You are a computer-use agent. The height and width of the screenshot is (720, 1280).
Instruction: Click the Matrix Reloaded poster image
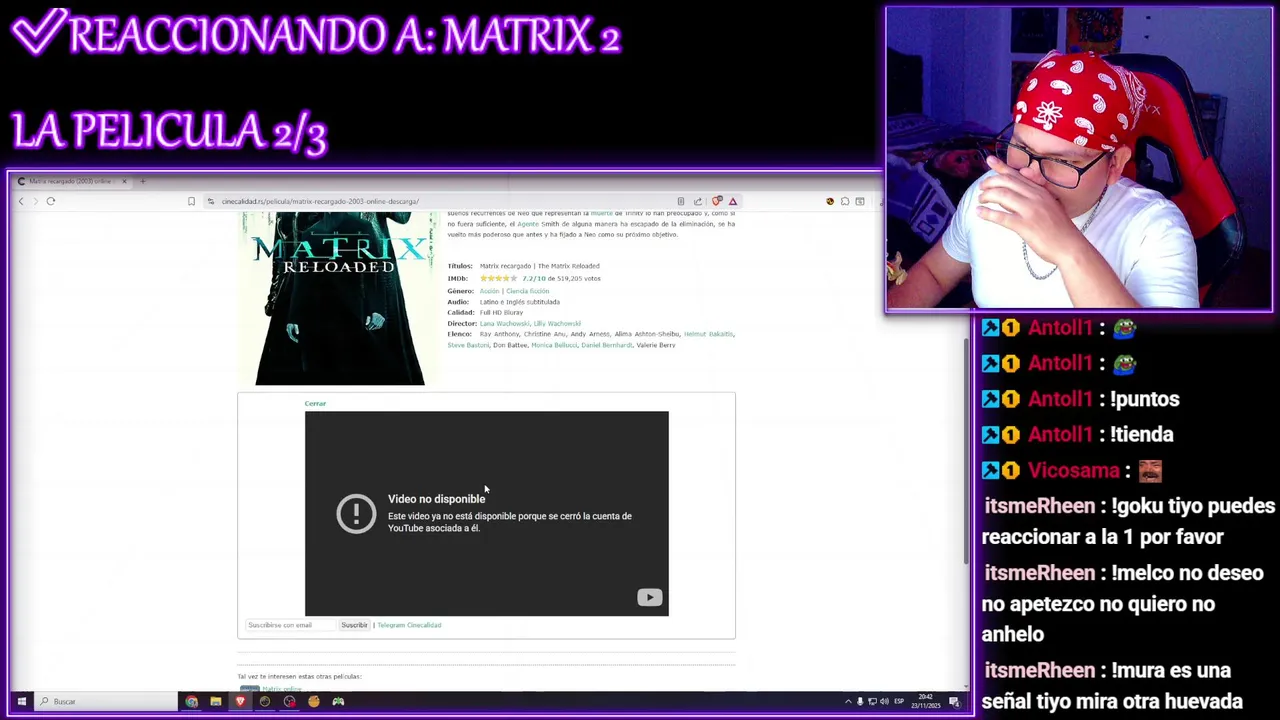(340, 298)
